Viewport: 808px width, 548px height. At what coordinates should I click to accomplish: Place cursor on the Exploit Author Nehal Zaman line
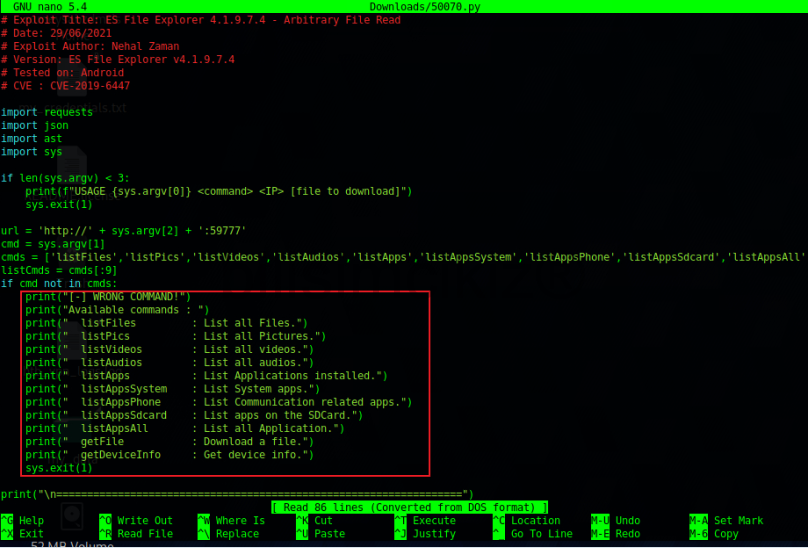90,46
